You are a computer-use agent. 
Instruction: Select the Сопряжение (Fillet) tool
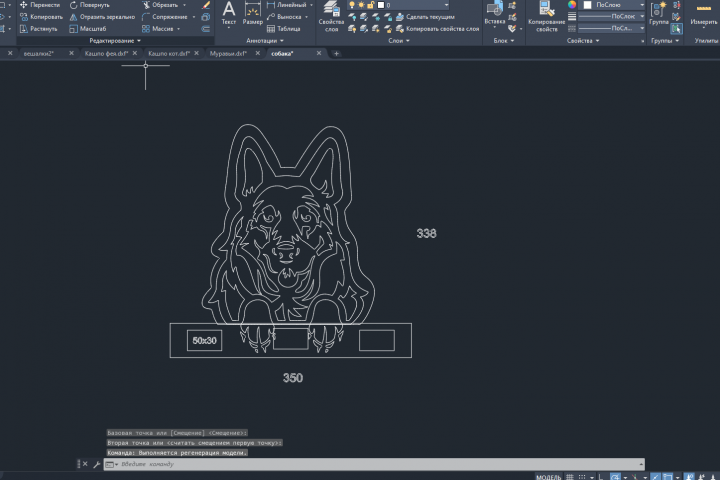(x=165, y=17)
